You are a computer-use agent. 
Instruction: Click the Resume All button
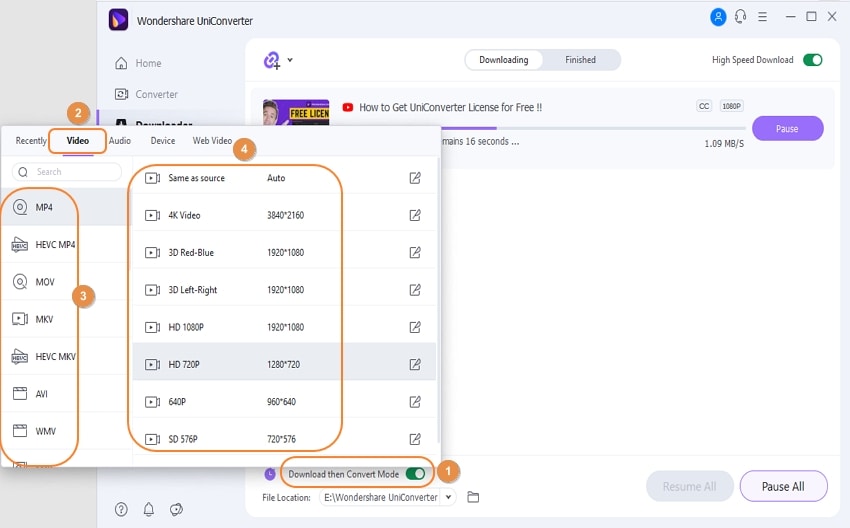pyautogui.click(x=690, y=486)
